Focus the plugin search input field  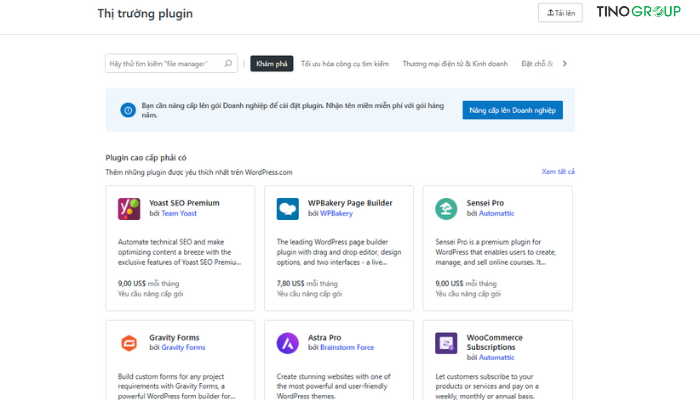click(171, 63)
